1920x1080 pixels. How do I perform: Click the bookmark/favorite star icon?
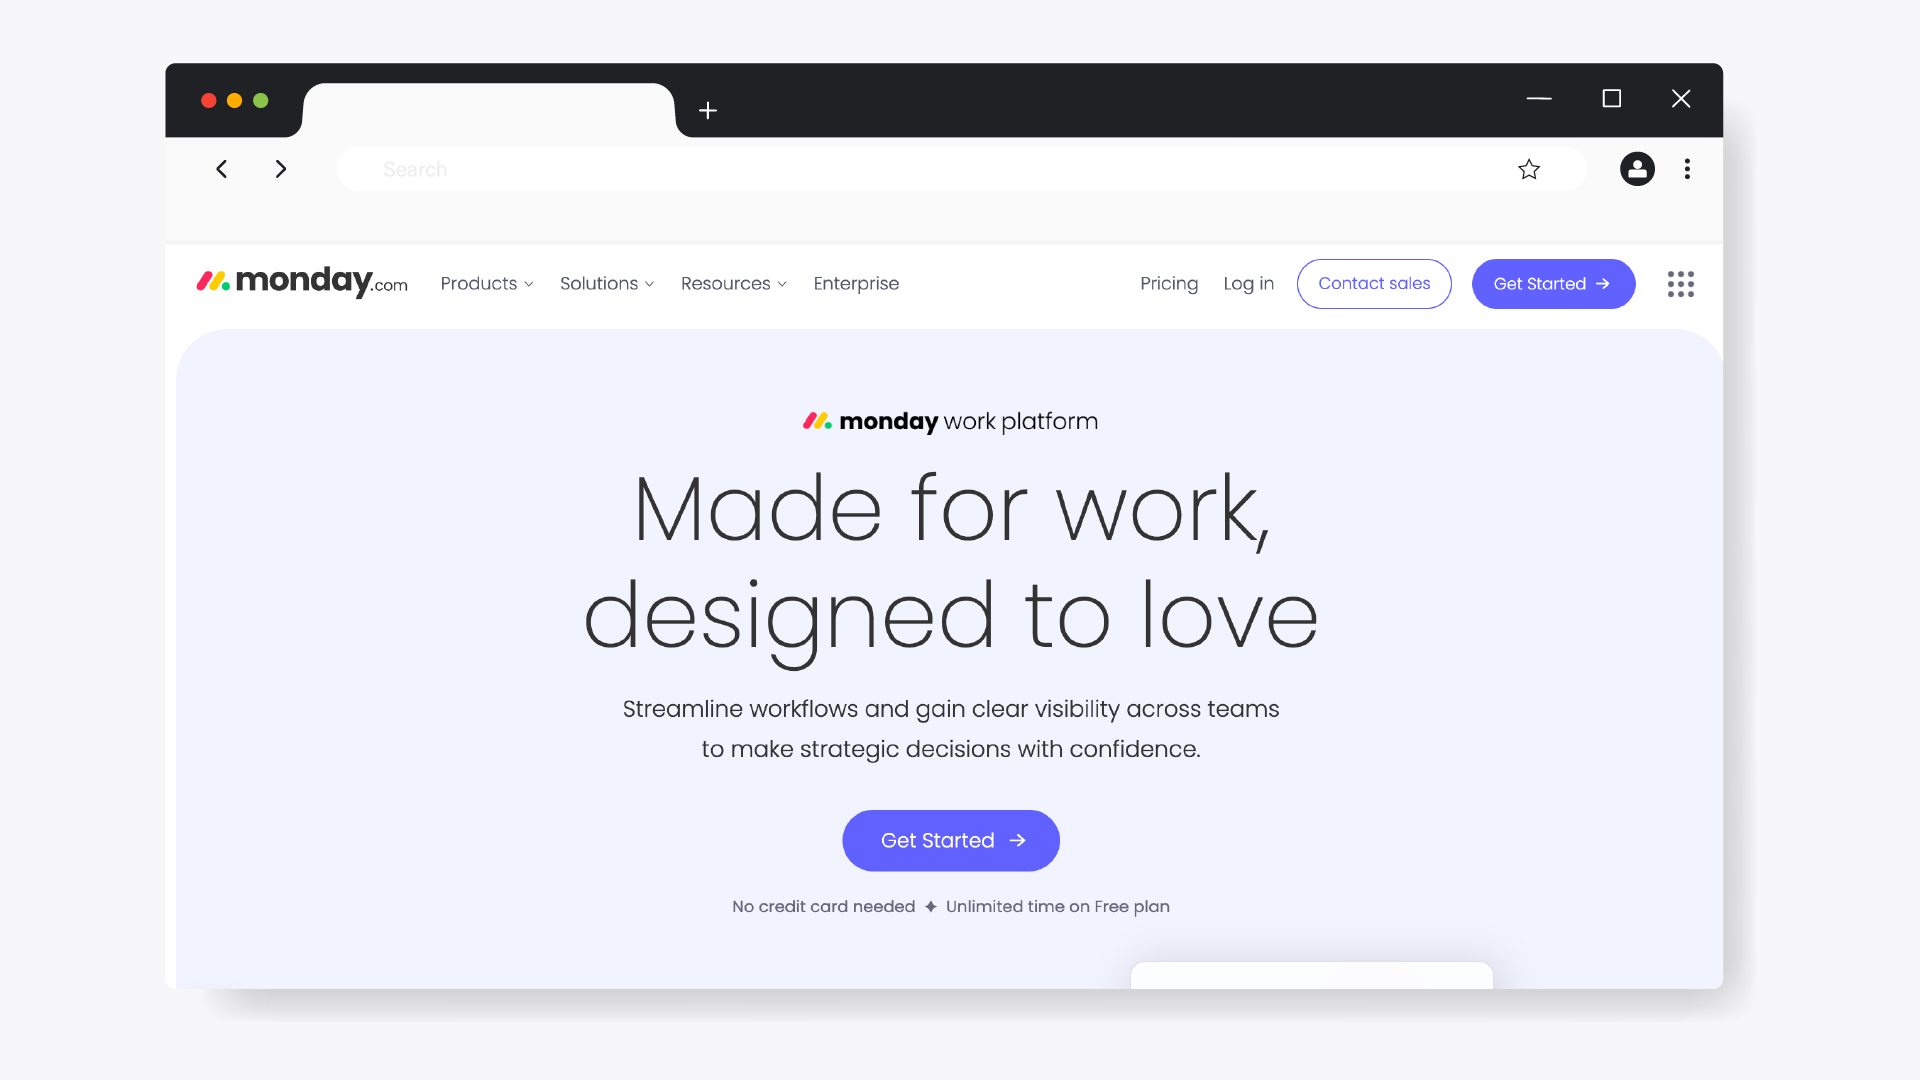coord(1528,169)
